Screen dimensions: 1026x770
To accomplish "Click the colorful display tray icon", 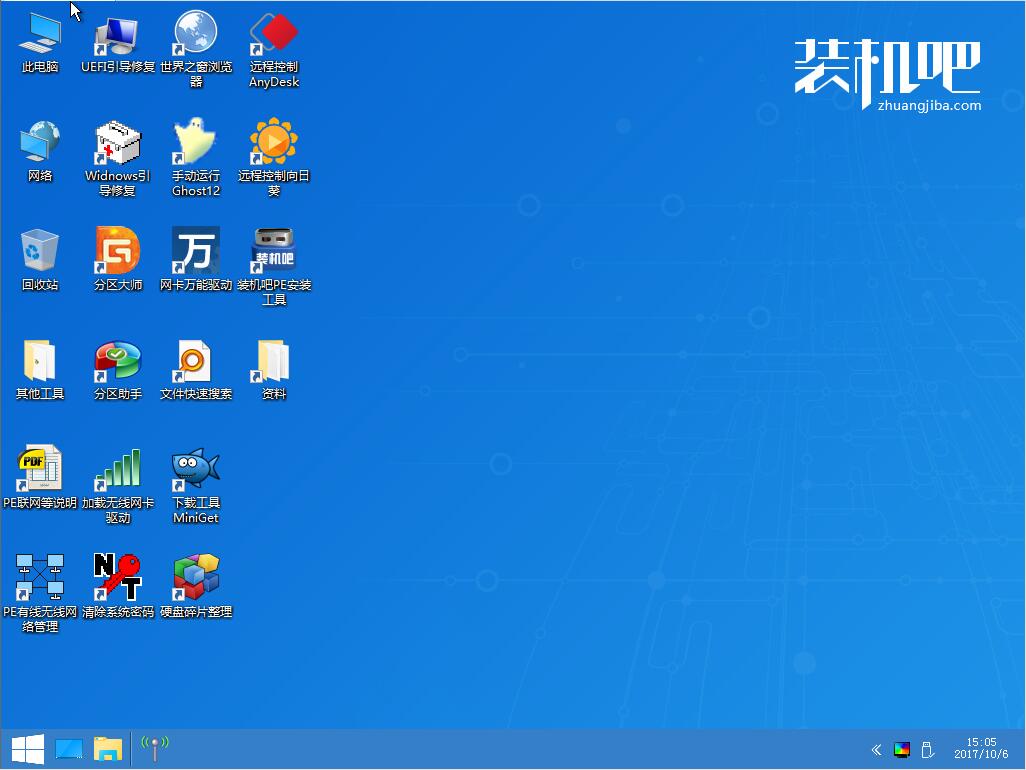I will [x=902, y=750].
